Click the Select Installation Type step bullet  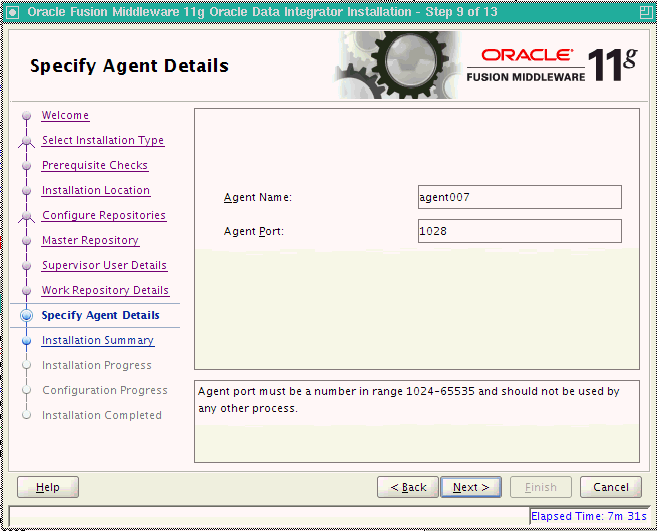(x=26, y=141)
